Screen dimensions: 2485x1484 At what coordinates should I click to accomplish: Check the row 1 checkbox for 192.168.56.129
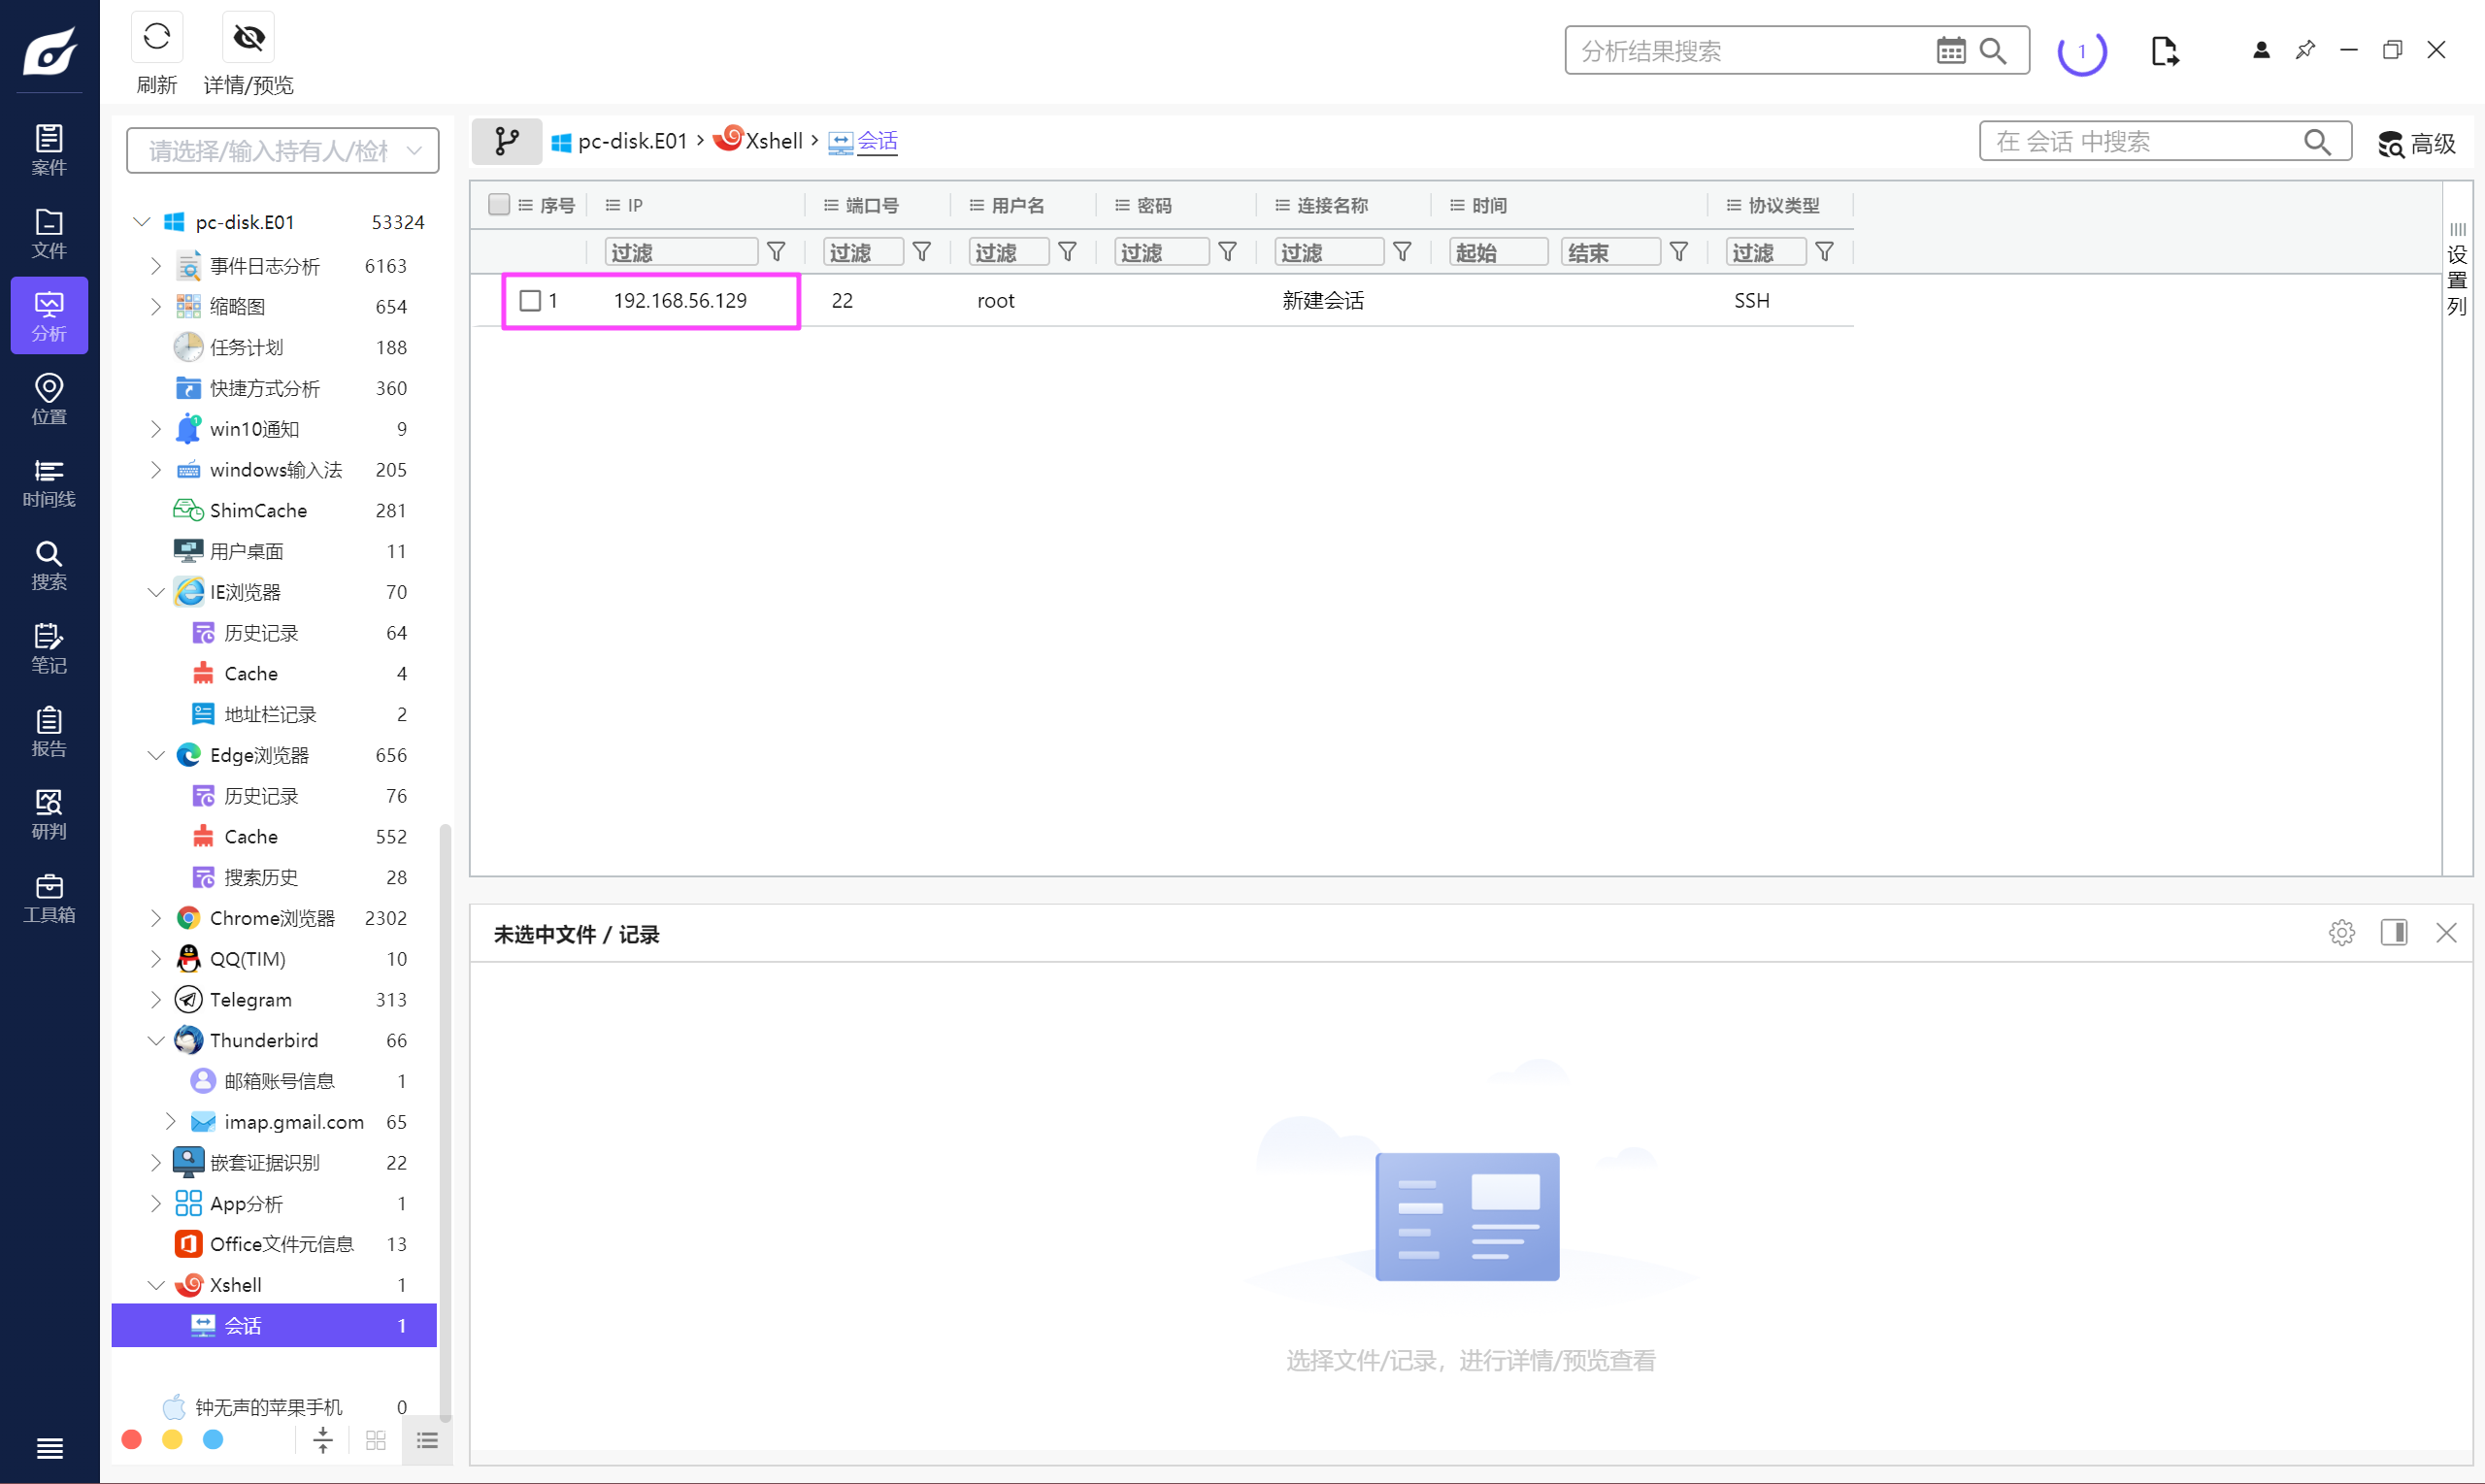point(530,300)
